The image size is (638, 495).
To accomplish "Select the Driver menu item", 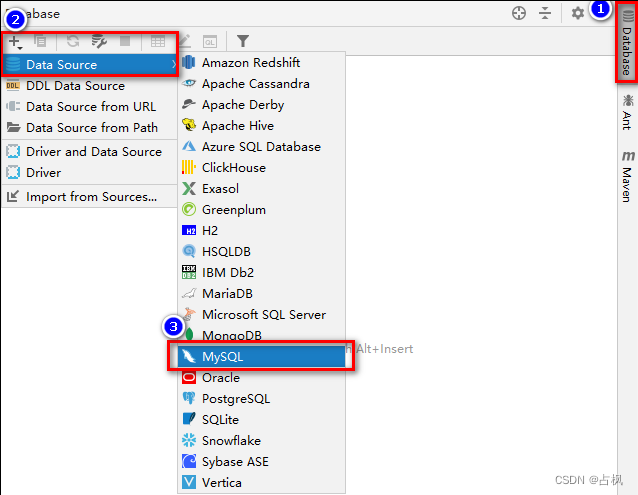I will pos(90,173).
